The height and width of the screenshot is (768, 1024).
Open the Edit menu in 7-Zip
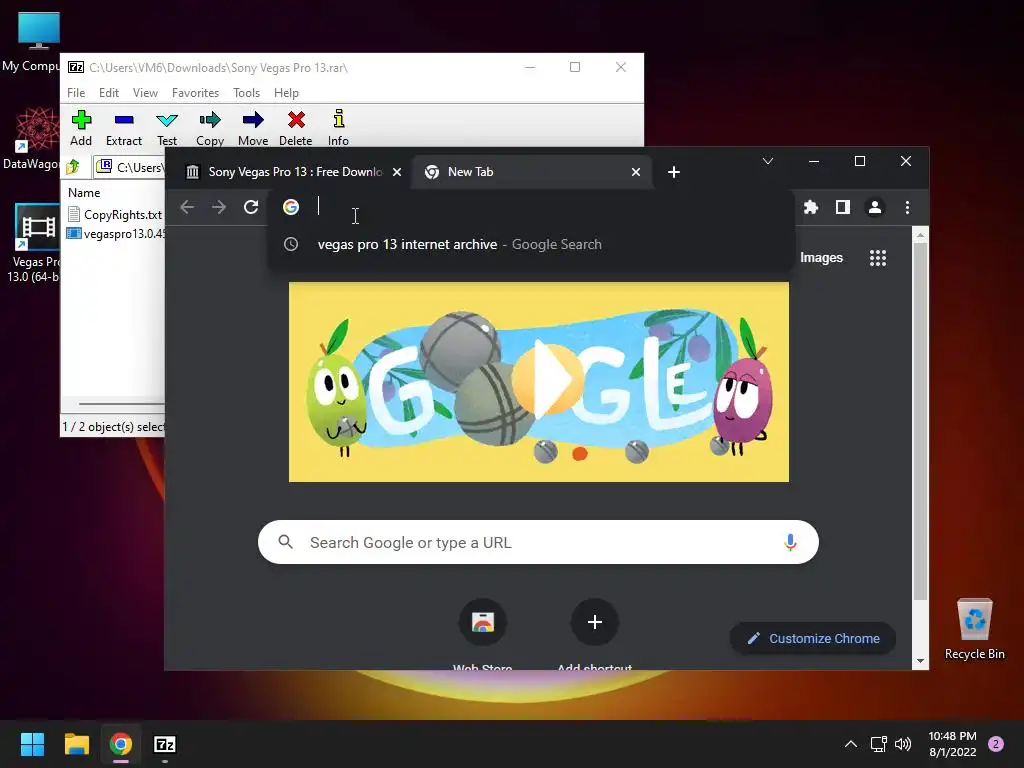109,93
